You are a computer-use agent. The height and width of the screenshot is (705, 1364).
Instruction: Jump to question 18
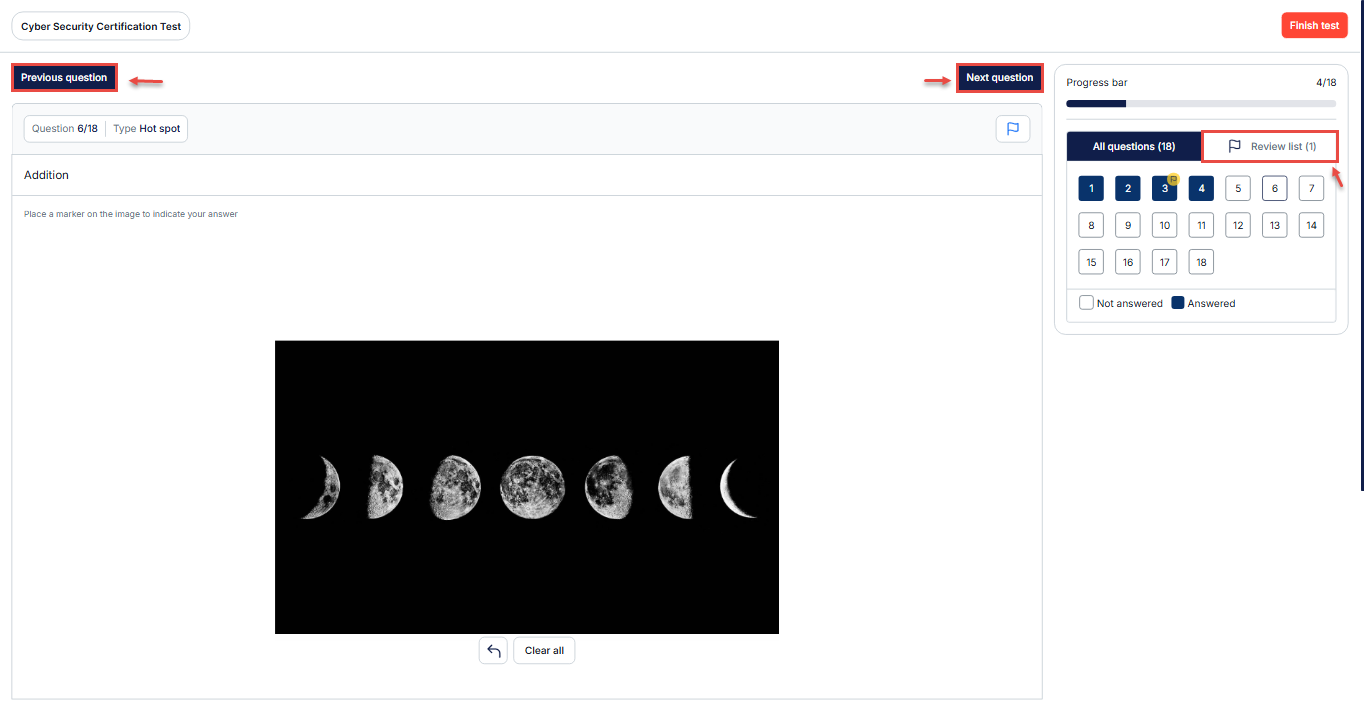click(x=1201, y=262)
